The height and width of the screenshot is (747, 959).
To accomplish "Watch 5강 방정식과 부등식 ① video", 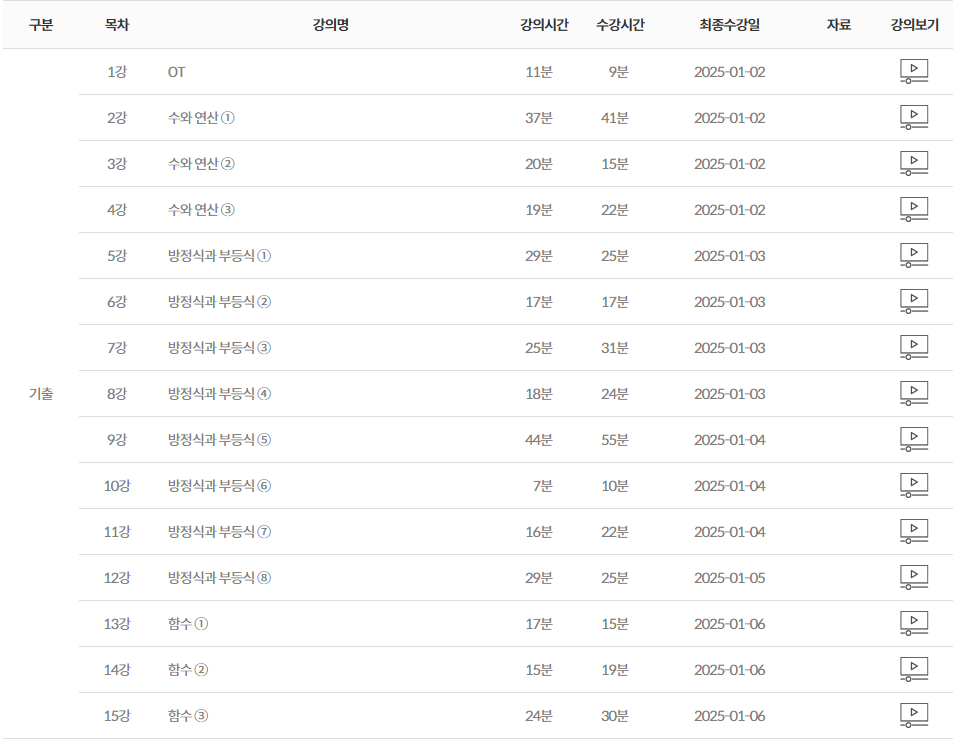I will tap(914, 256).
